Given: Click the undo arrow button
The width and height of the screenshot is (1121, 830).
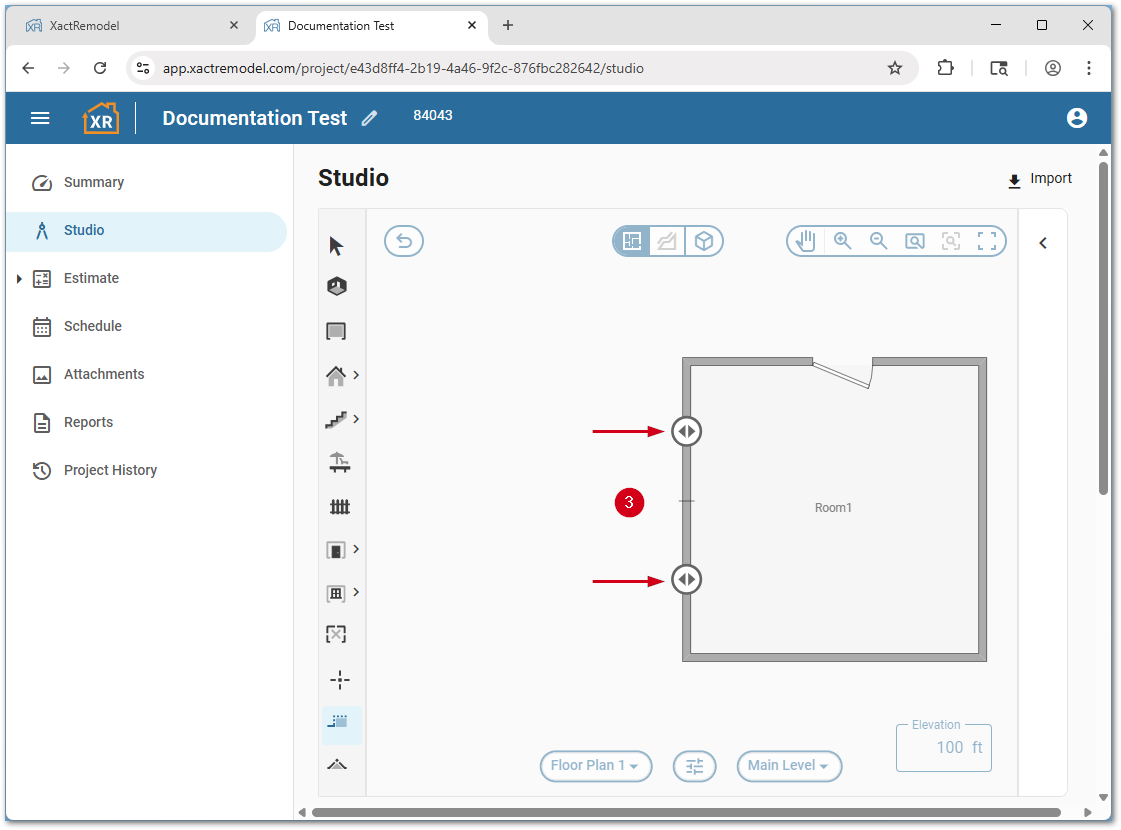Looking at the screenshot, I should point(404,241).
